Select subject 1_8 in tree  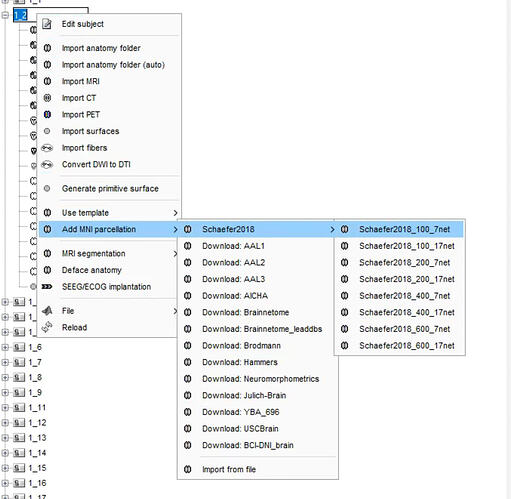click(x=35, y=377)
